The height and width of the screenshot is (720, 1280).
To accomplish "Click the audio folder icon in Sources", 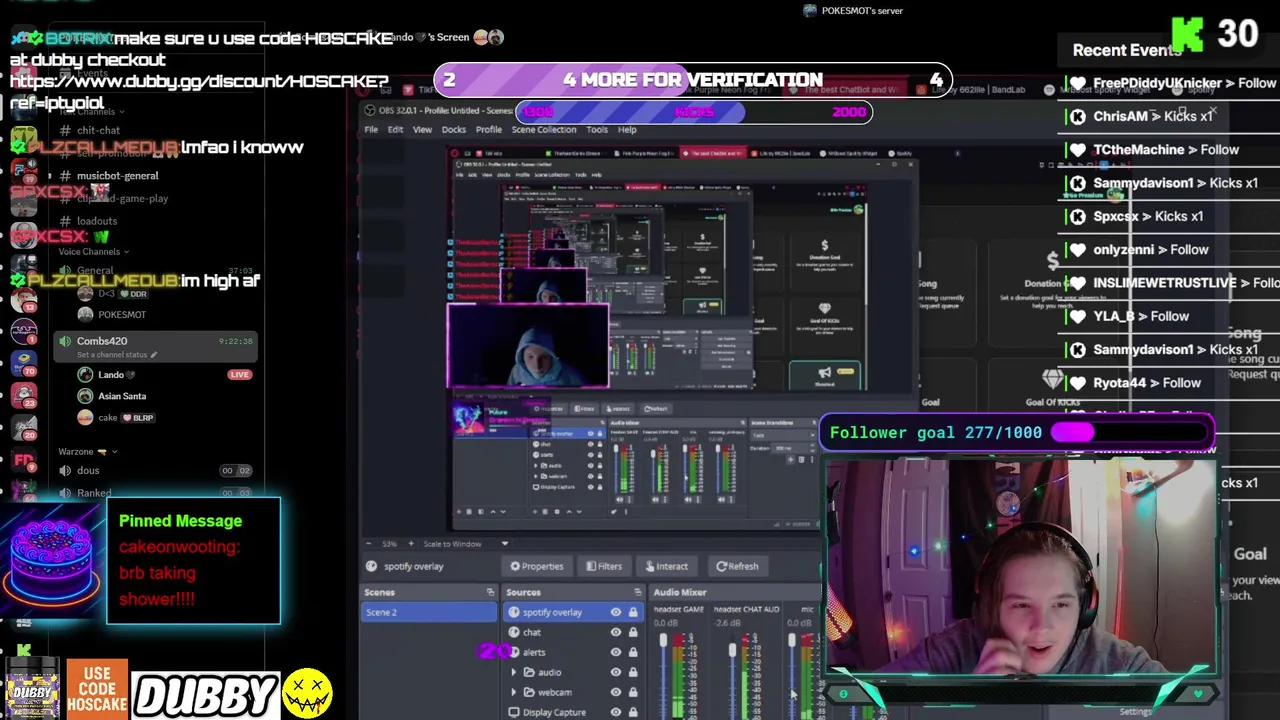I will point(529,672).
